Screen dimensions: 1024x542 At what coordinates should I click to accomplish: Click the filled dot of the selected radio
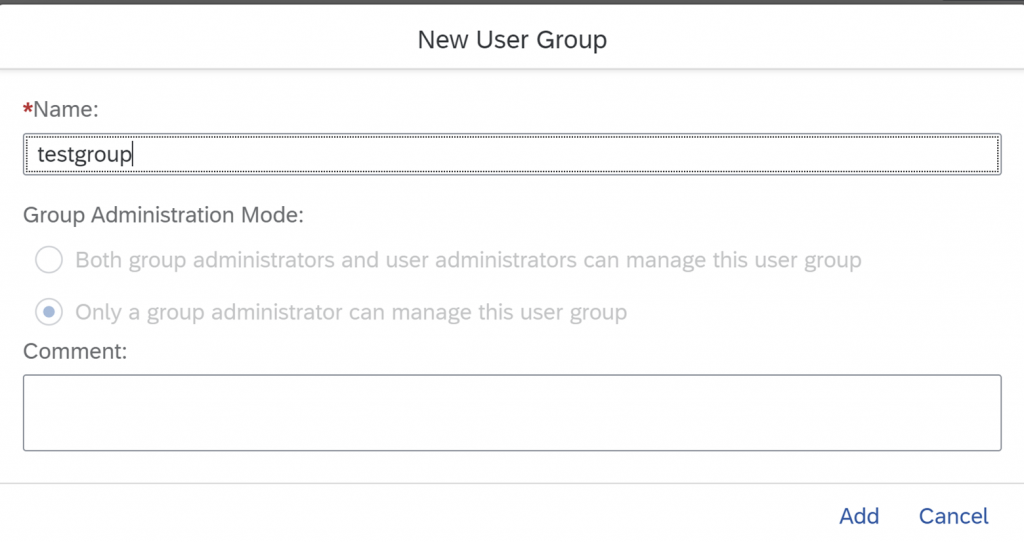49,312
